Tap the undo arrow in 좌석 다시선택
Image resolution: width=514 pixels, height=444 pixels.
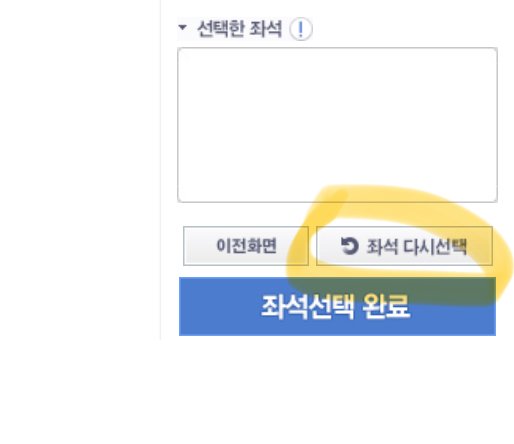pyautogui.click(x=349, y=246)
